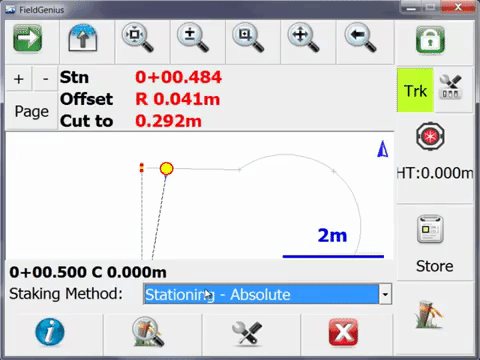Click the plus station increment button
This screenshot has width=480, height=360.
tap(19, 79)
